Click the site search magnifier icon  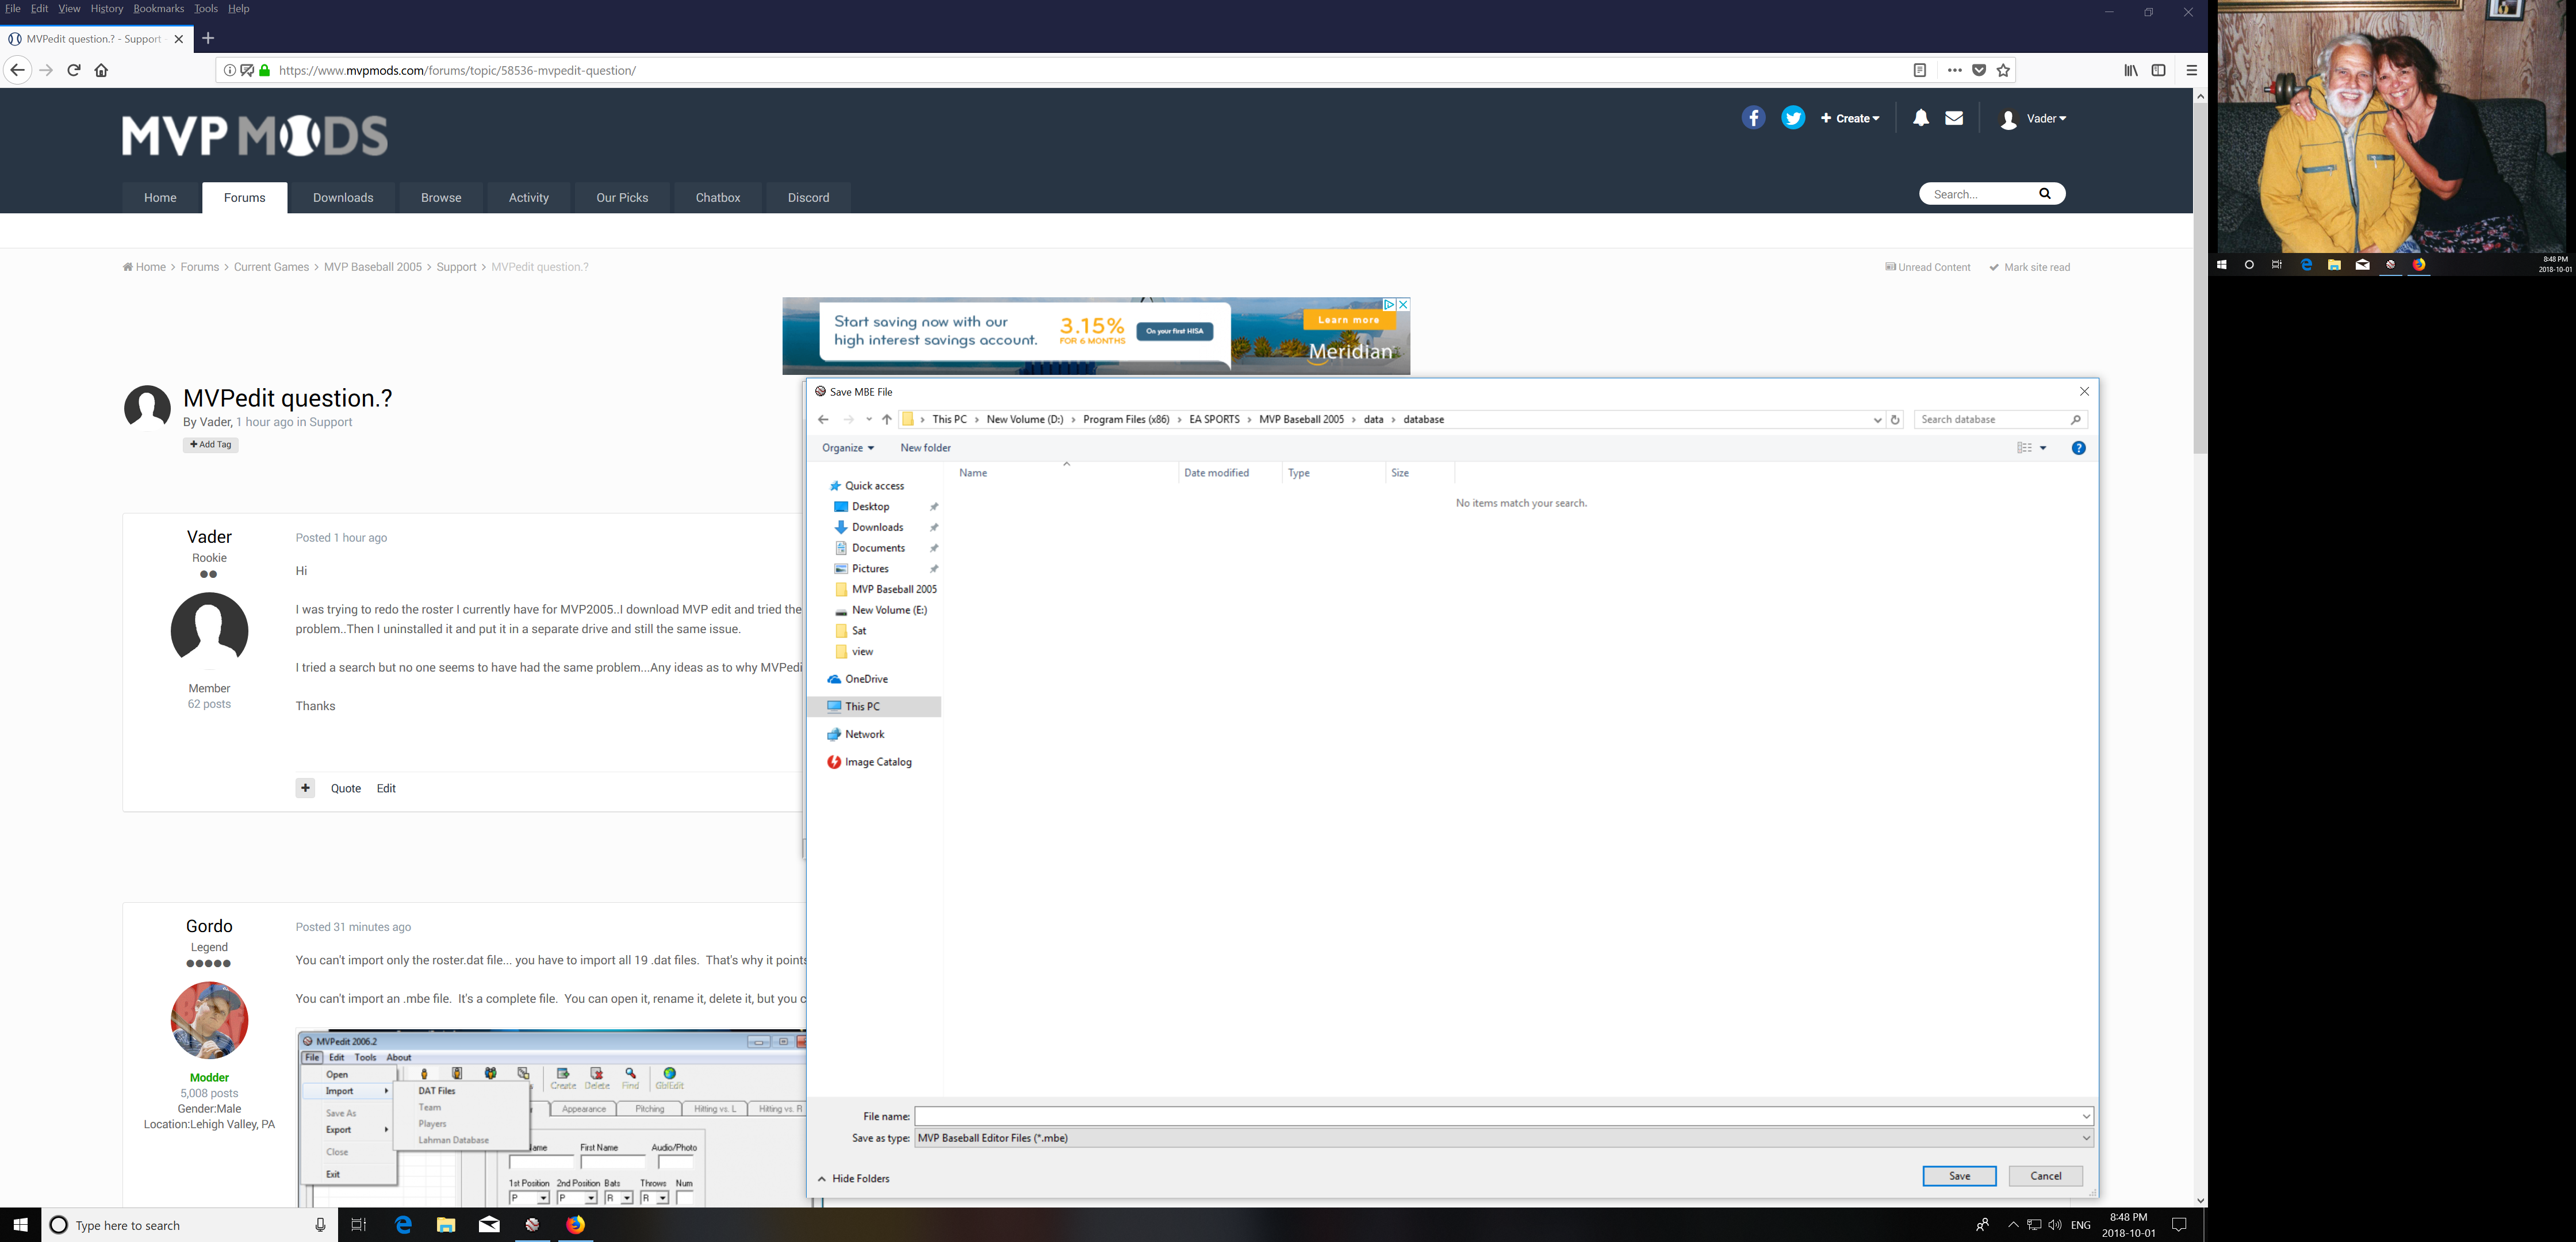pyautogui.click(x=2045, y=194)
